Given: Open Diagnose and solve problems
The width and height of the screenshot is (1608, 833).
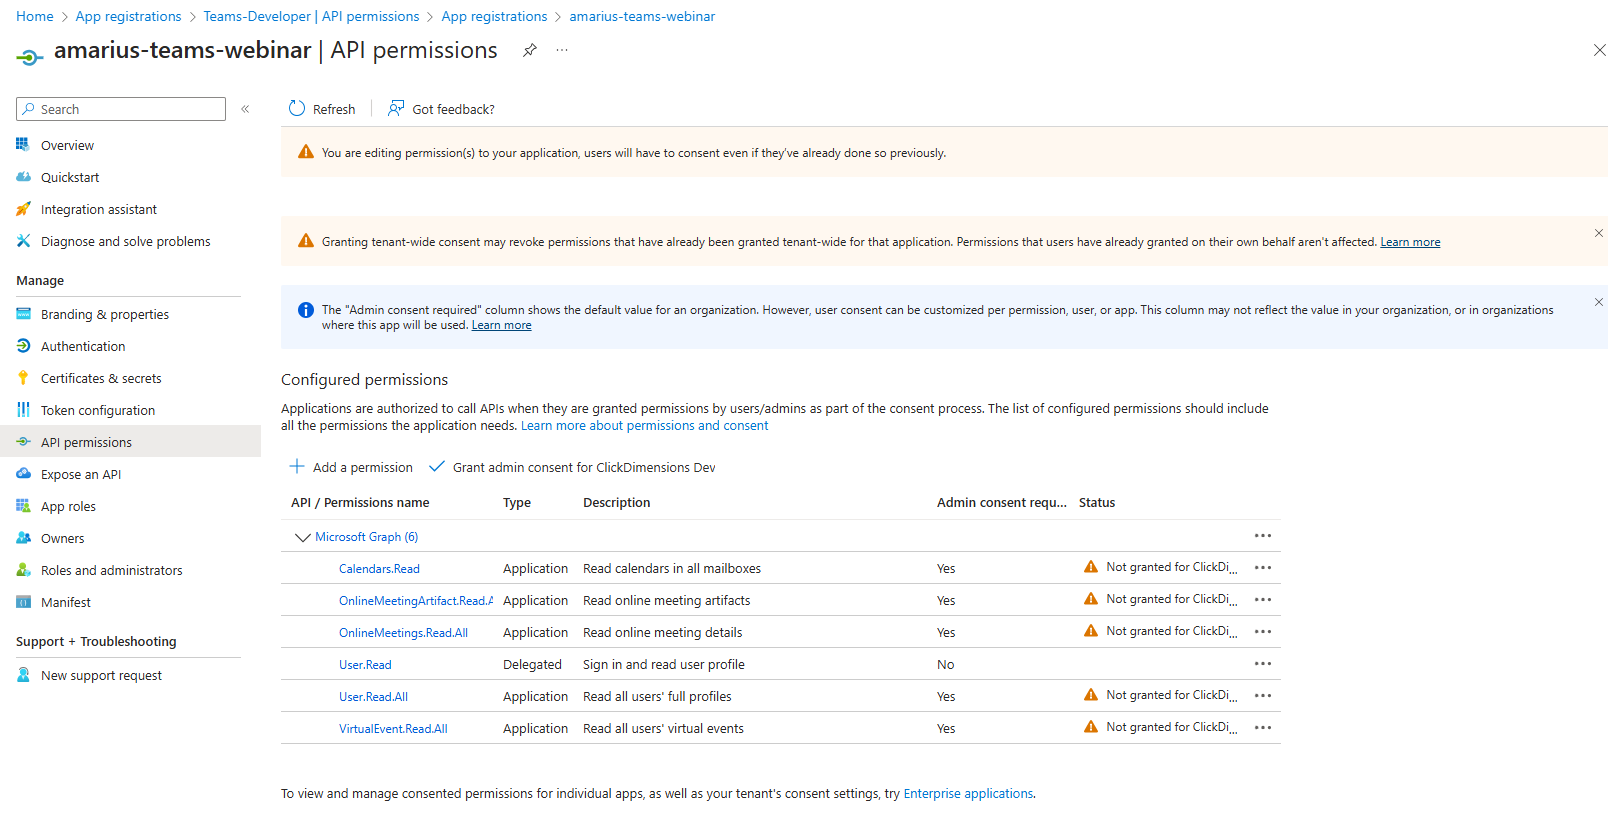Looking at the screenshot, I should pyautogui.click(x=125, y=241).
